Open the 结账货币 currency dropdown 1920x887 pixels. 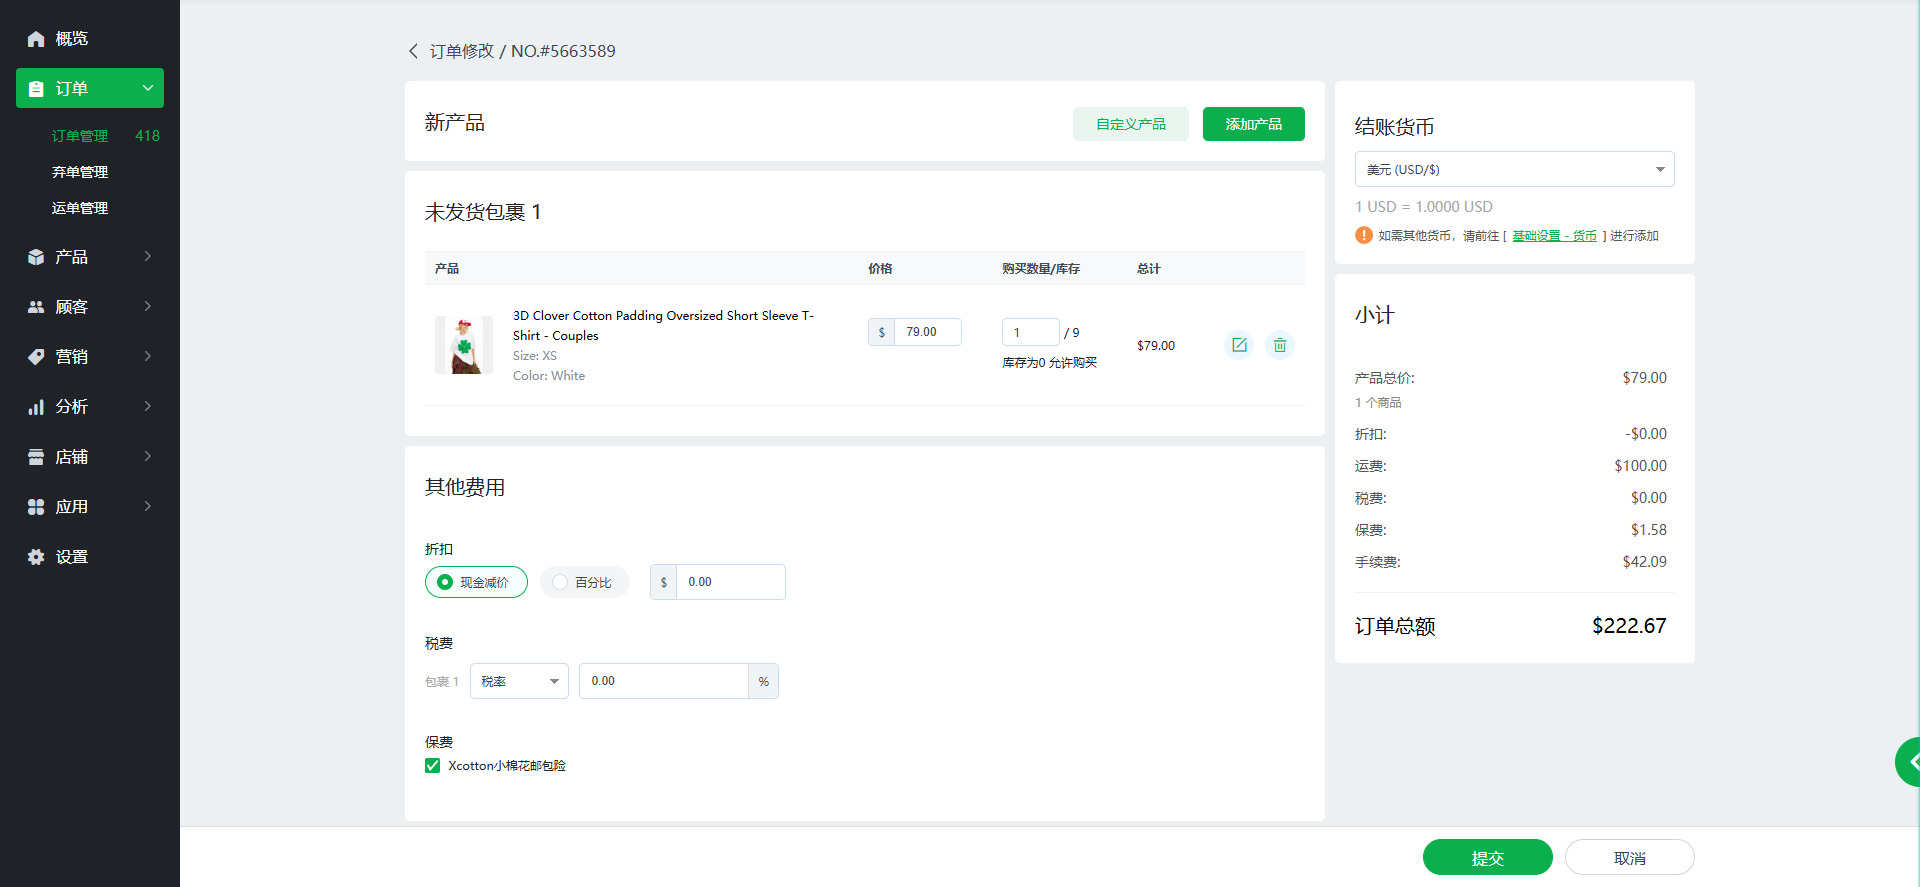point(1513,169)
